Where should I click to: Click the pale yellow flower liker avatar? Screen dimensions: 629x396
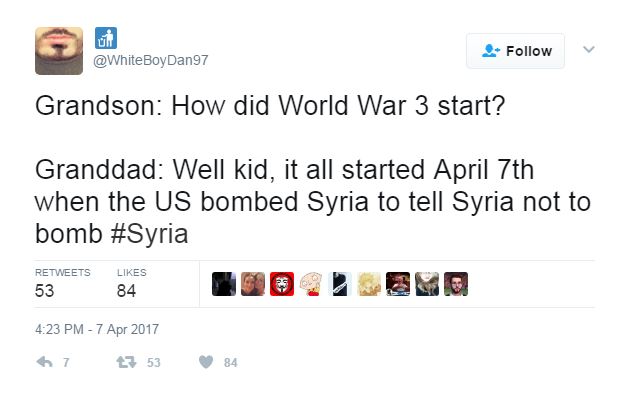369,284
